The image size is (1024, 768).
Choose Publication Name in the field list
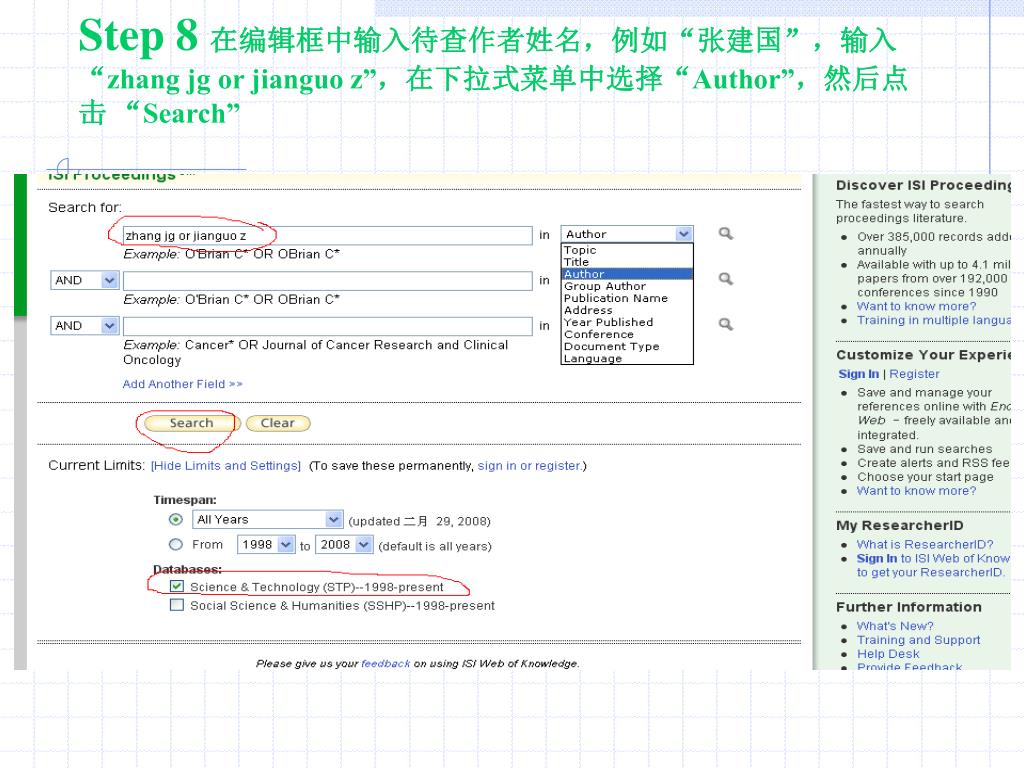[x=627, y=298]
